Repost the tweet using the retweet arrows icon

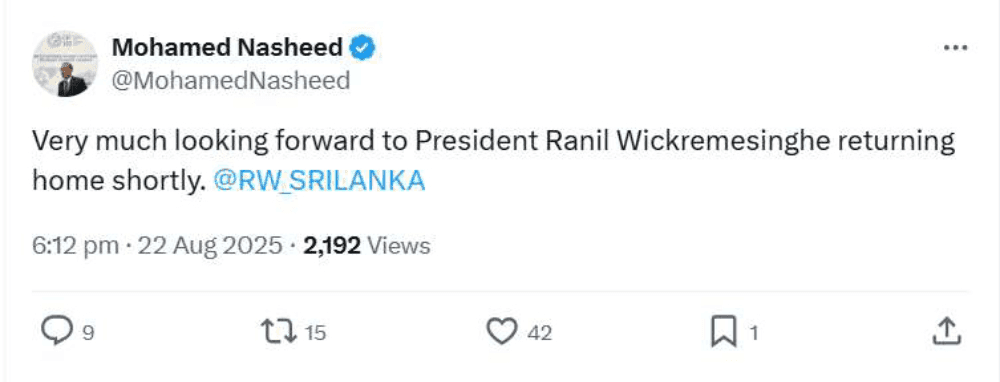point(280,332)
